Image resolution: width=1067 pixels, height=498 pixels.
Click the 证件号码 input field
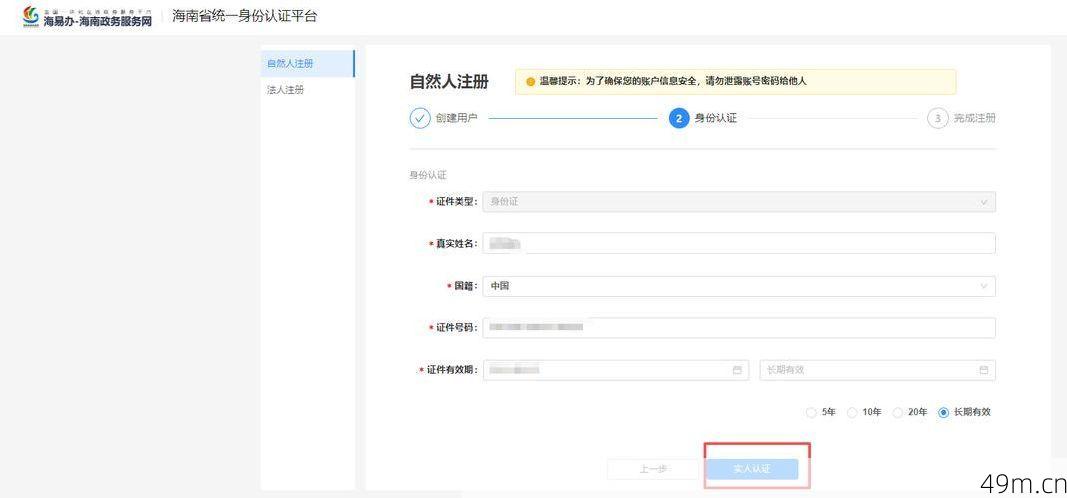[739, 328]
